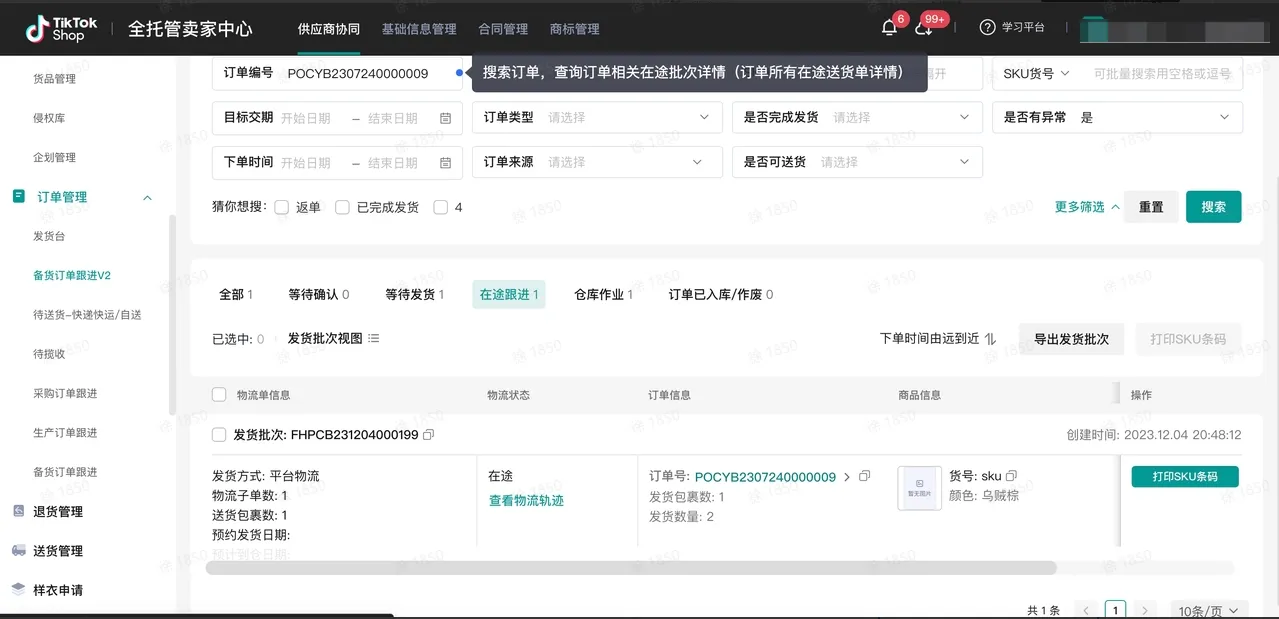The width and height of the screenshot is (1279, 619).
Task: Select the 发货批次 FHPCB231204000199 row checkbox
Action: click(219, 436)
